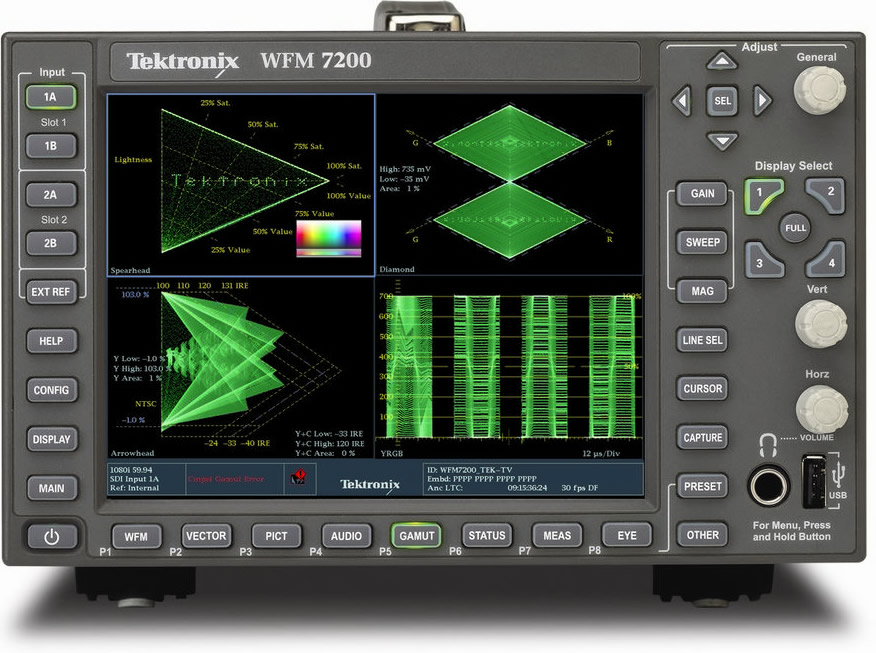Screen dimensions: 876x653
Task: Click the red gamut error alarm icon
Action: (x=299, y=477)
